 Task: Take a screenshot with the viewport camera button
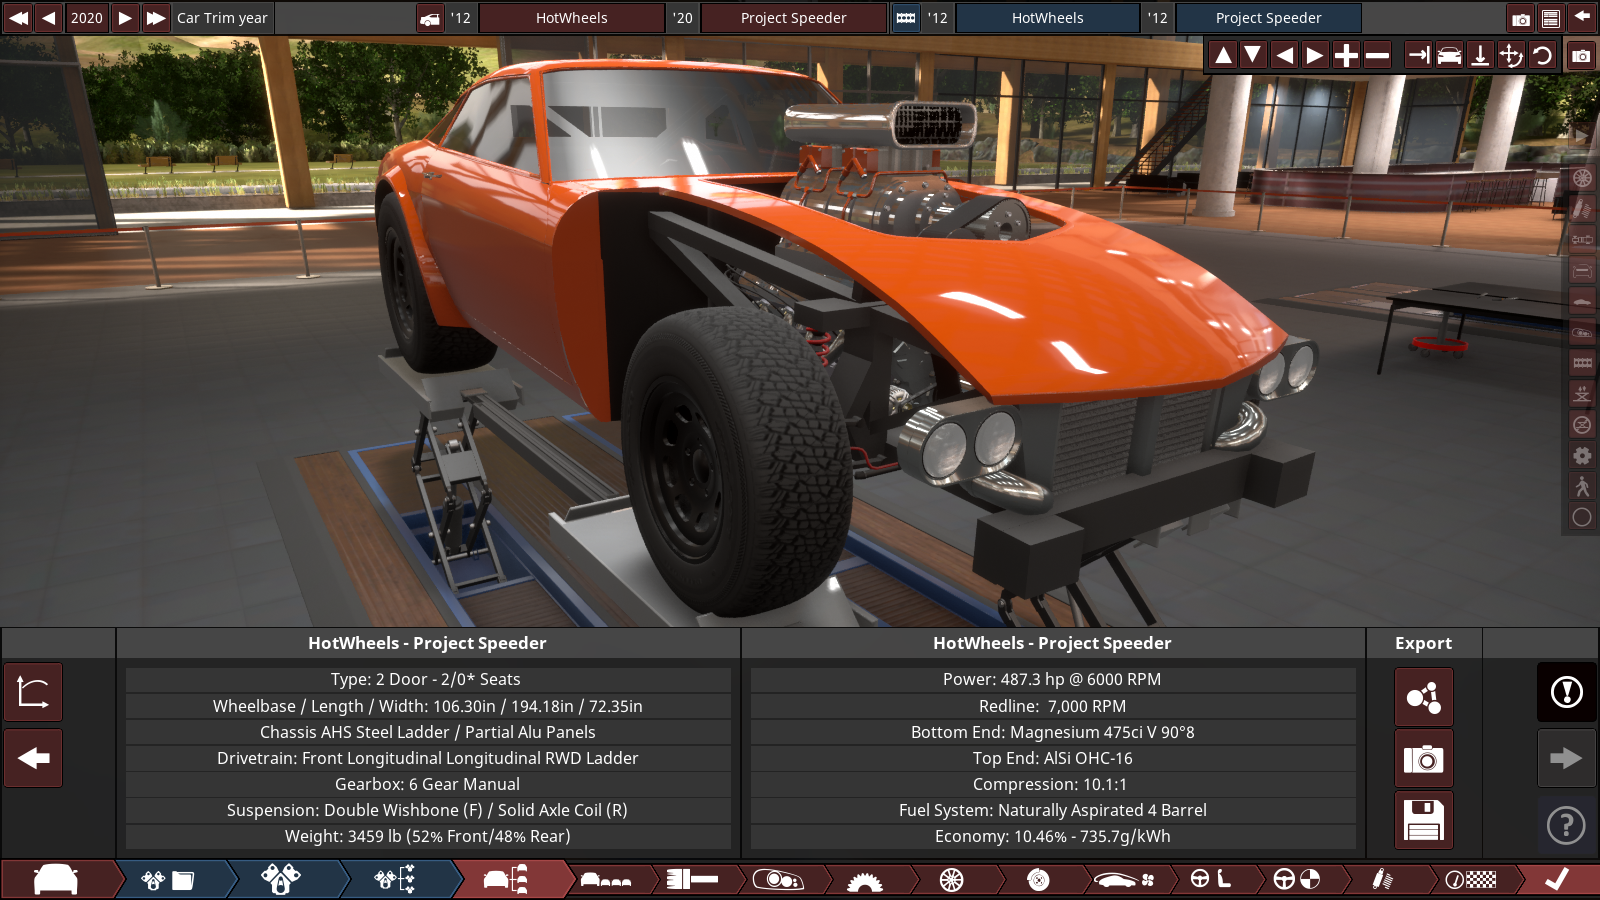[x=1581, y=55]
